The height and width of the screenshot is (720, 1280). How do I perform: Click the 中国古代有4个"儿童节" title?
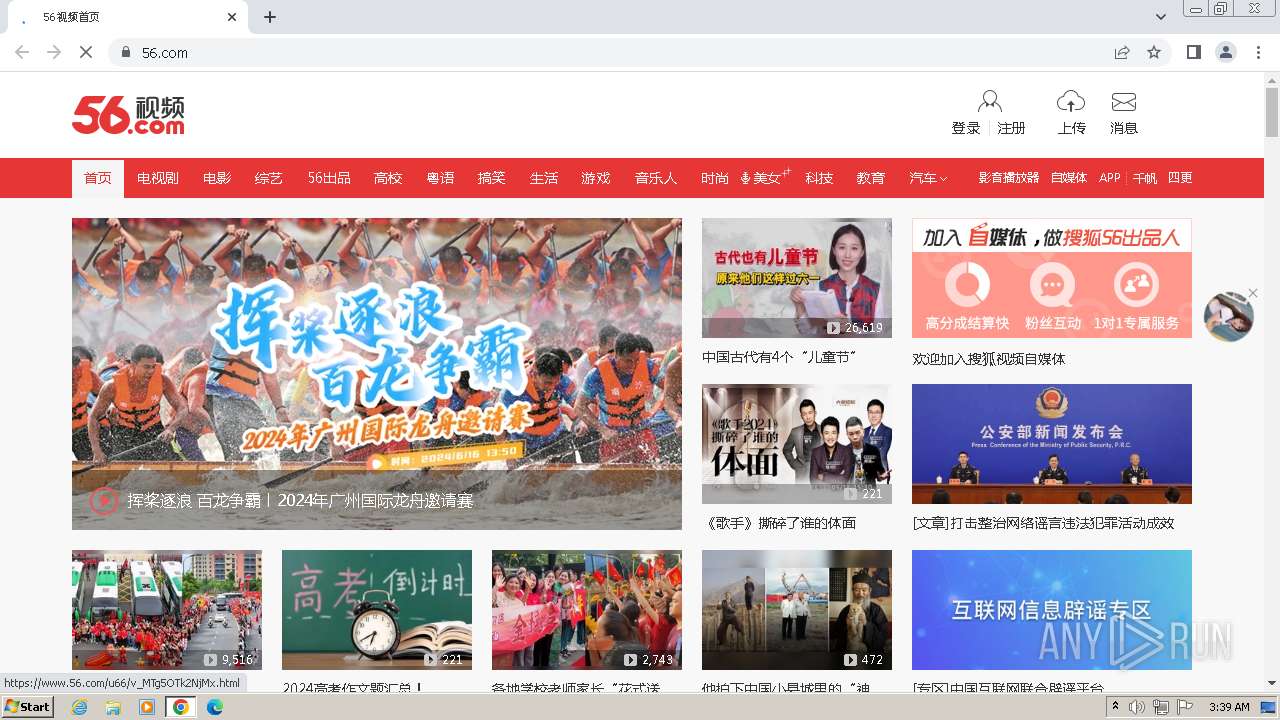(779, 357)
